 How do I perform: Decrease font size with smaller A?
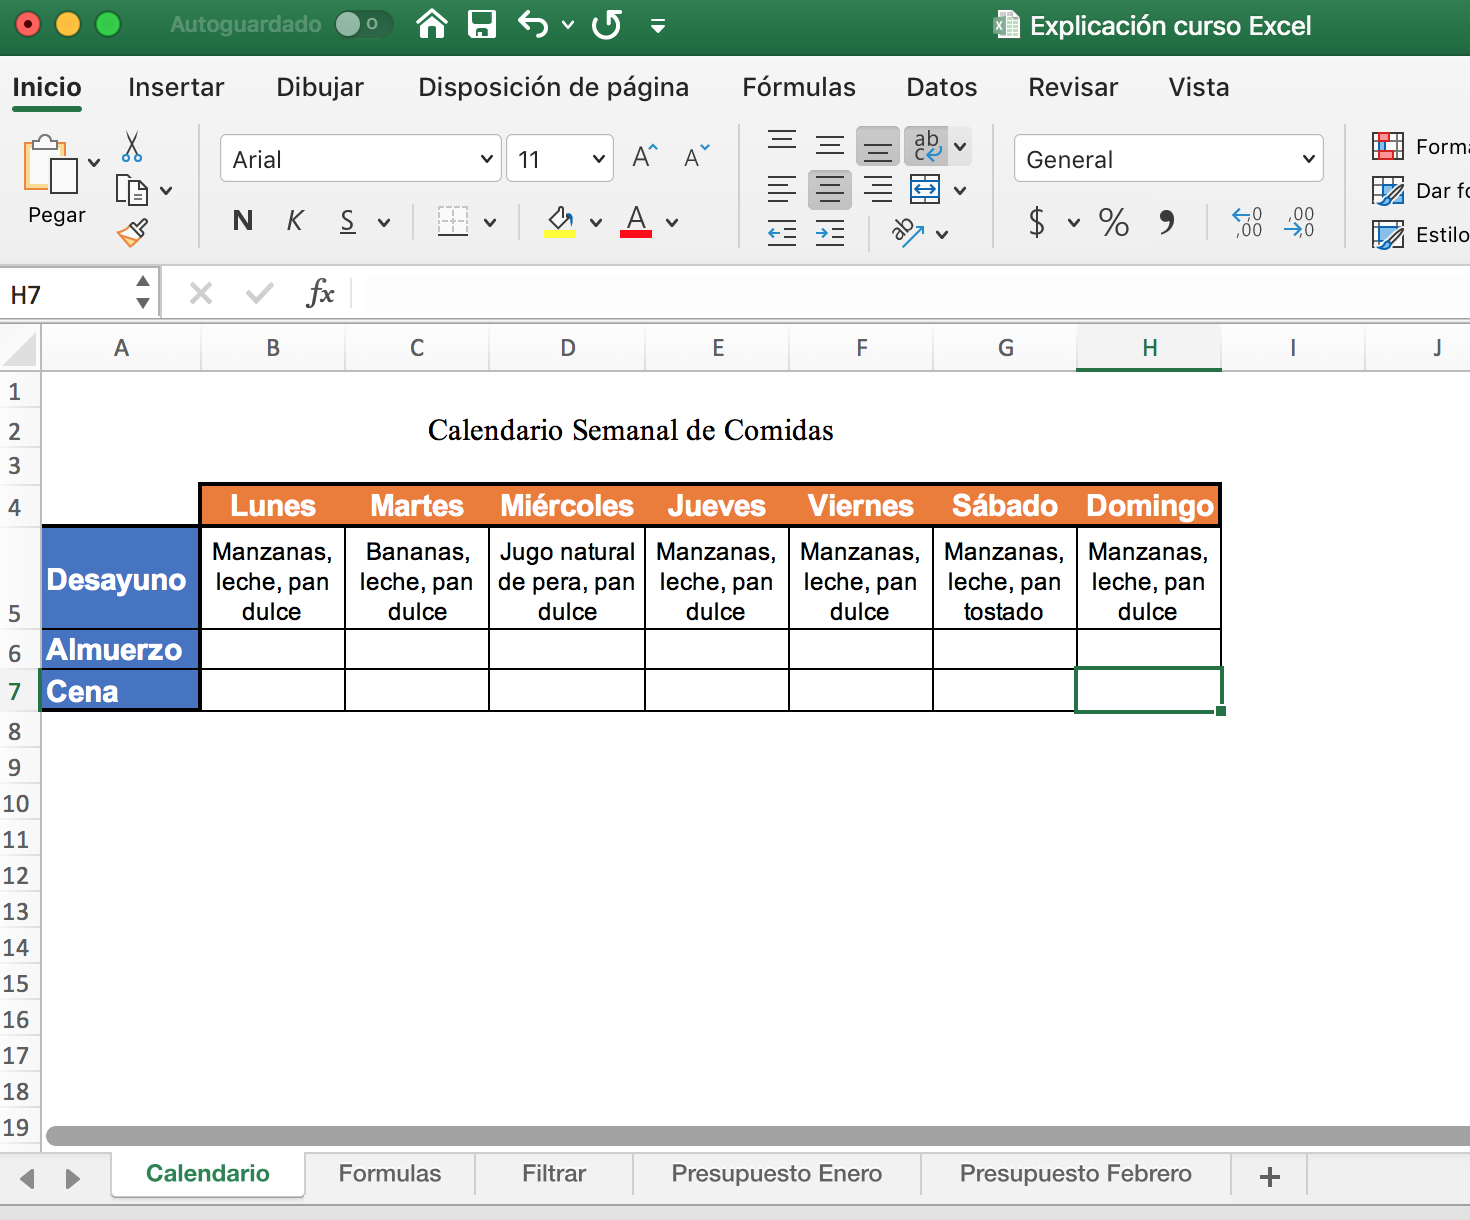point(696,156)
